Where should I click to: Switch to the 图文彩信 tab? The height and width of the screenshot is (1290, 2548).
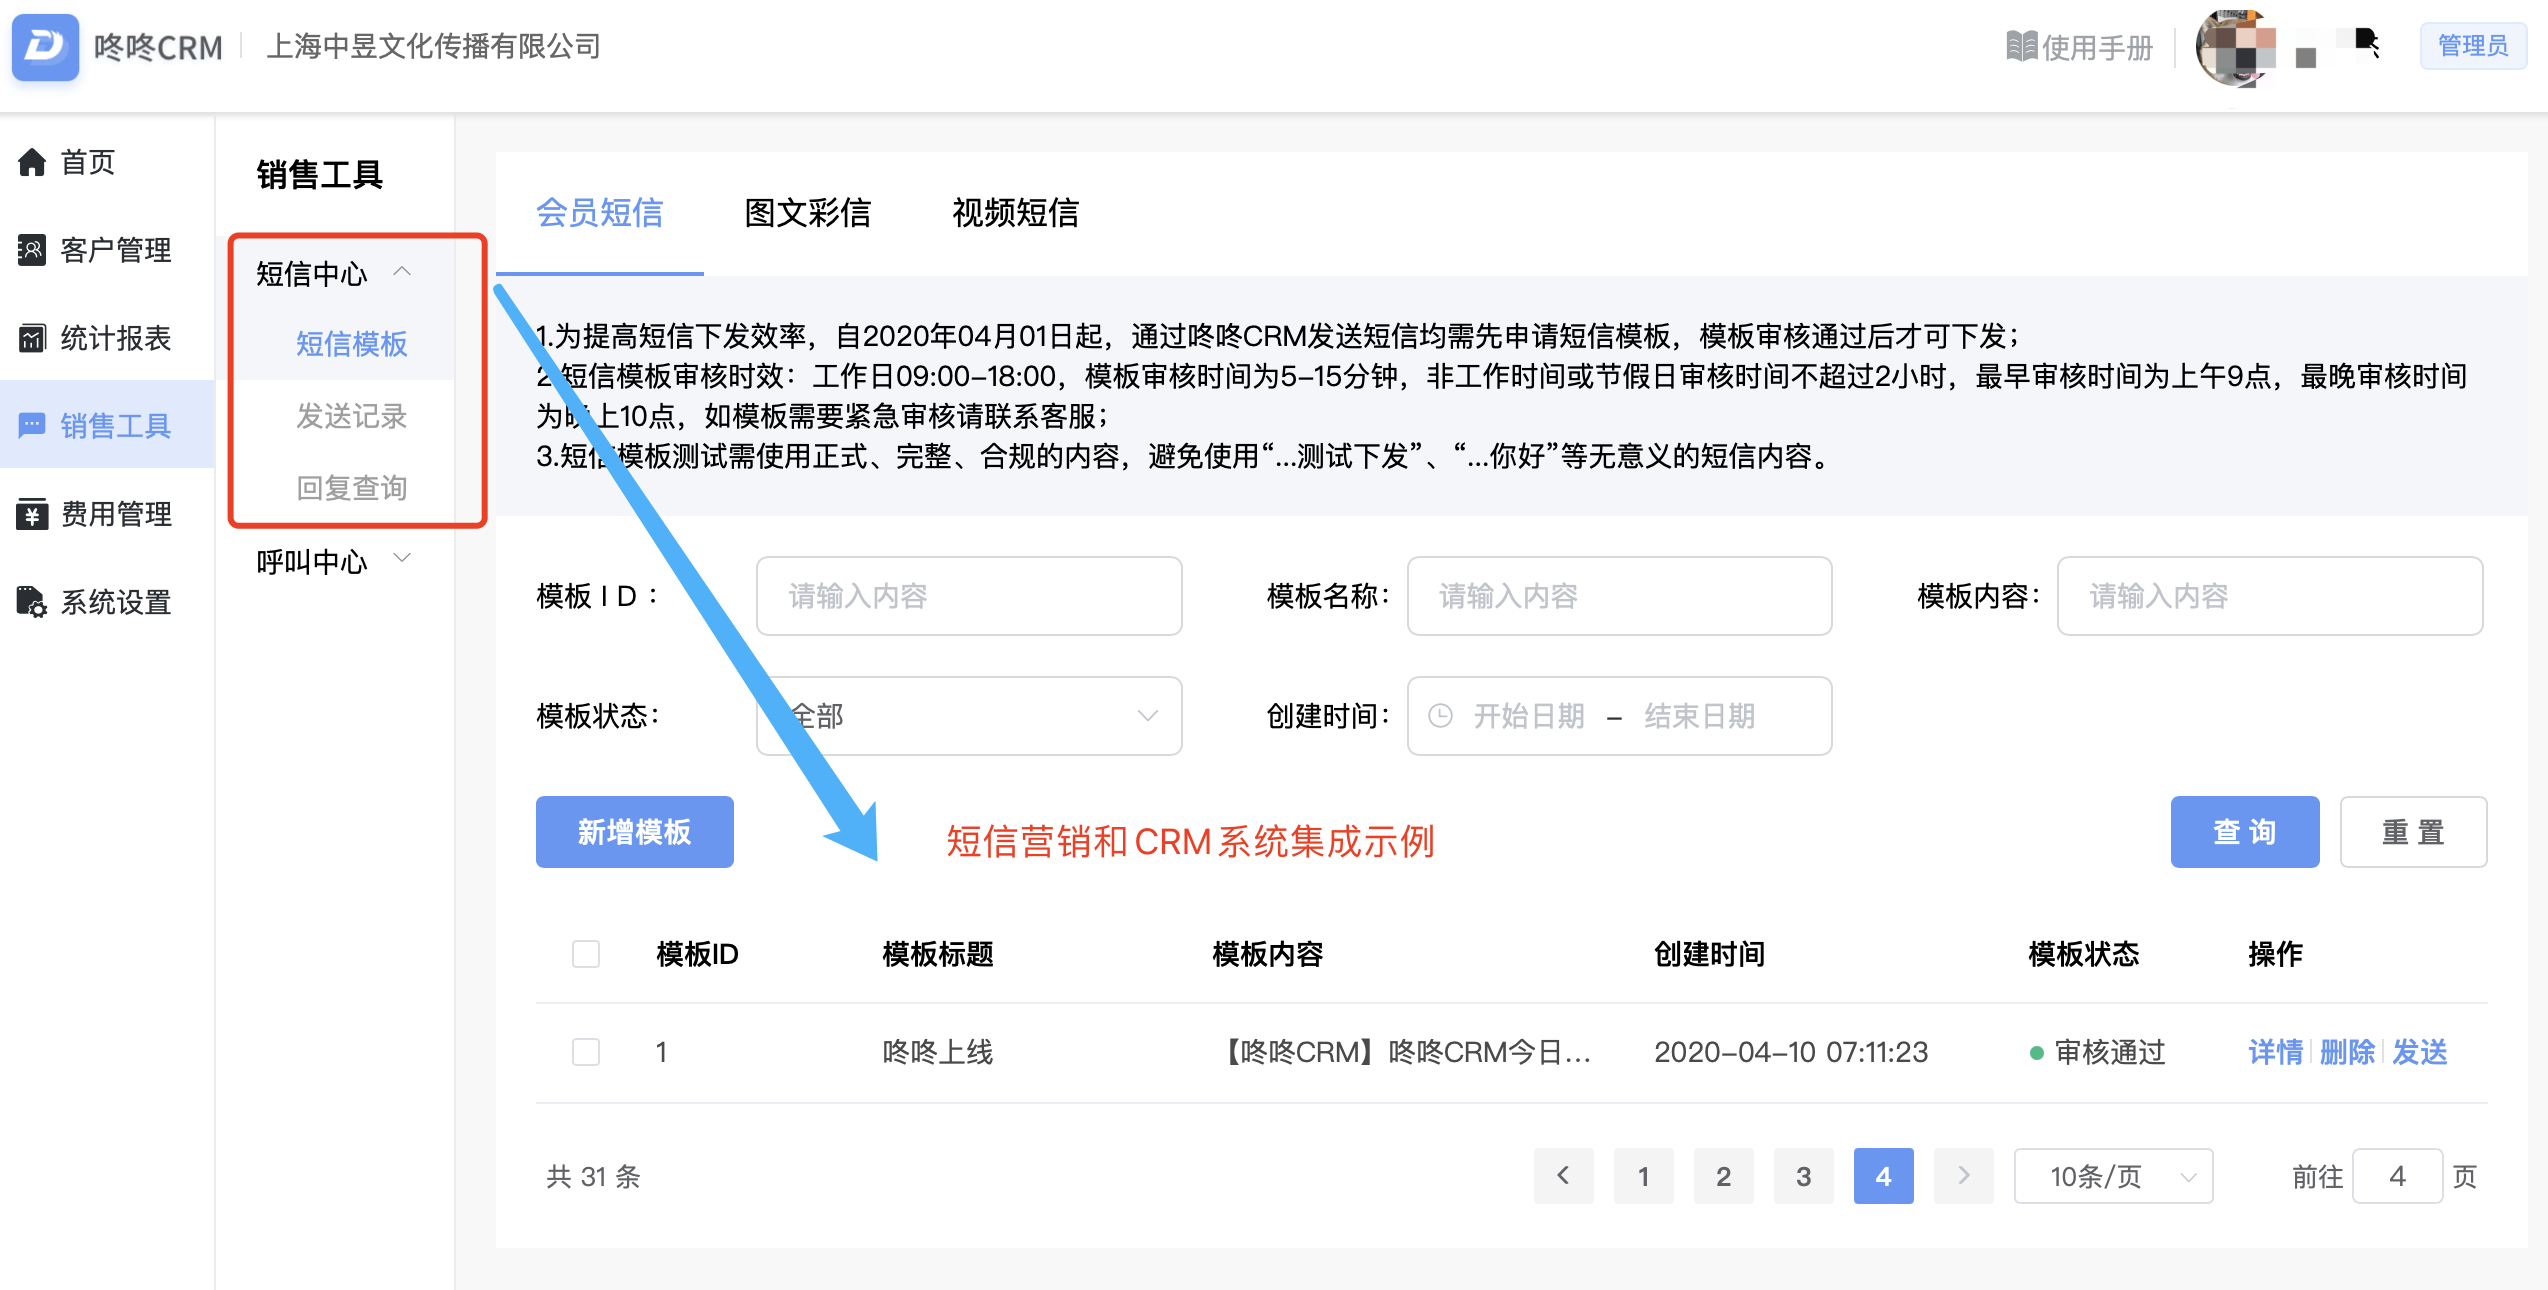point(808,213)
